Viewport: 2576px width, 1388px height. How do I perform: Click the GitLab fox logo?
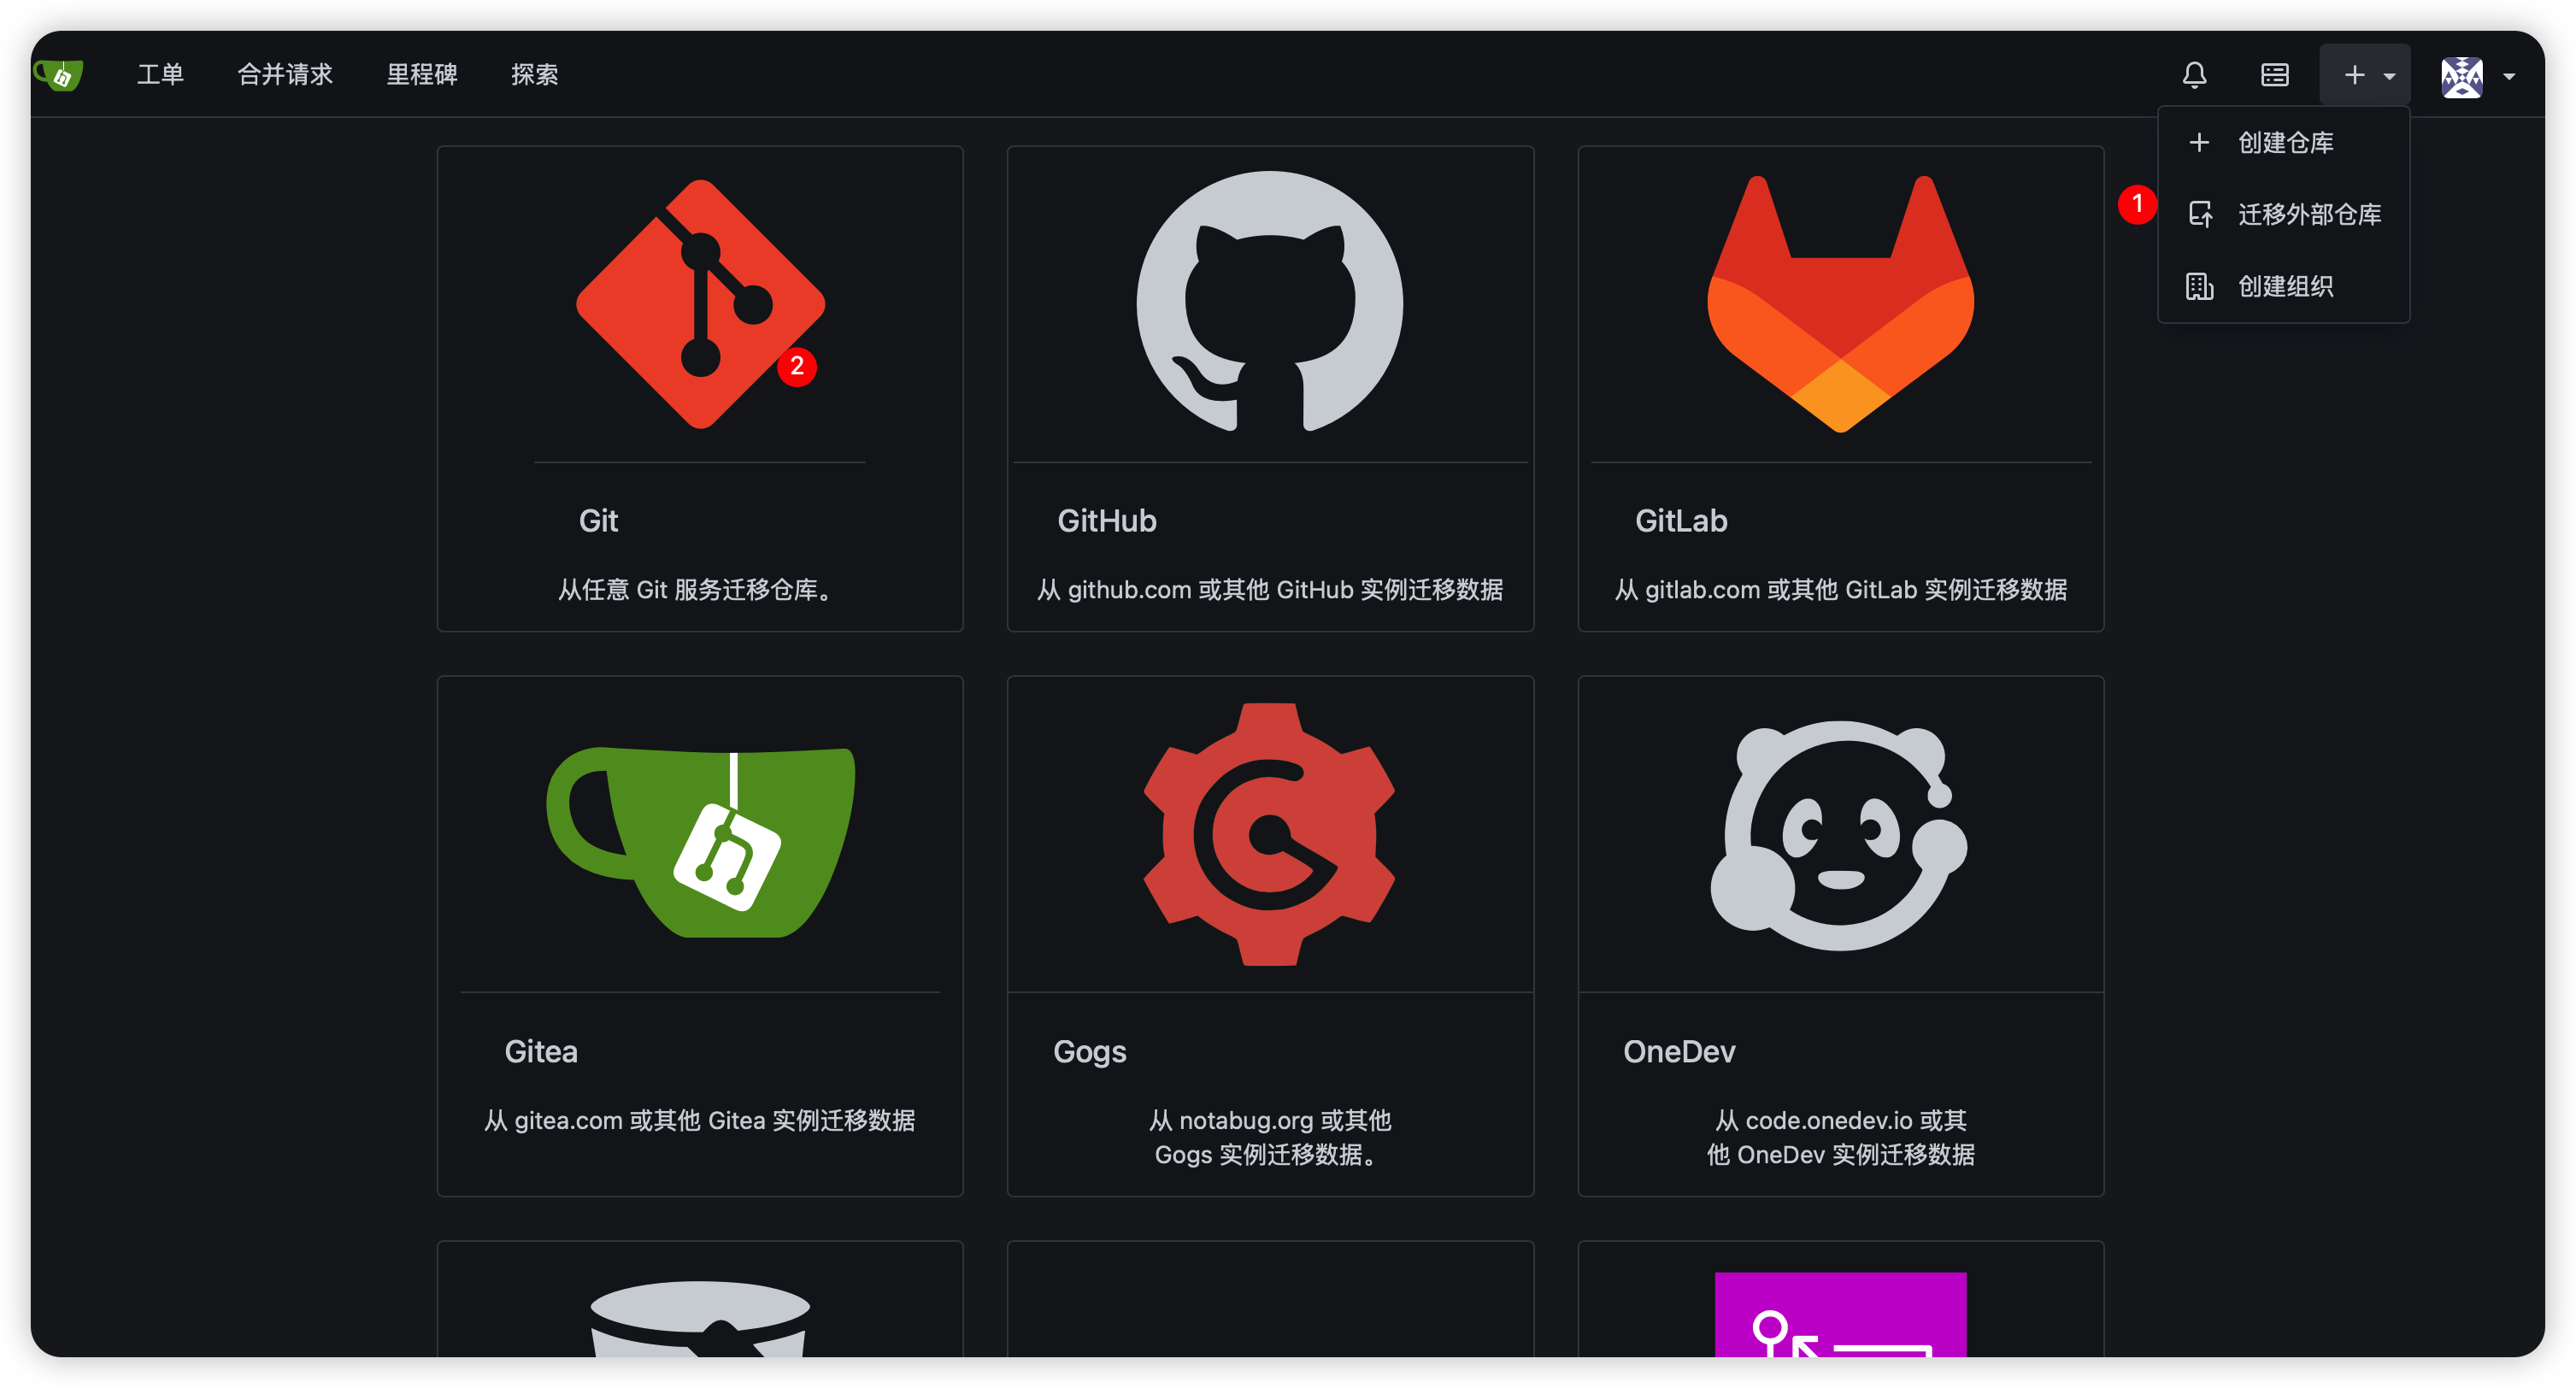[x=1840, y=304]
